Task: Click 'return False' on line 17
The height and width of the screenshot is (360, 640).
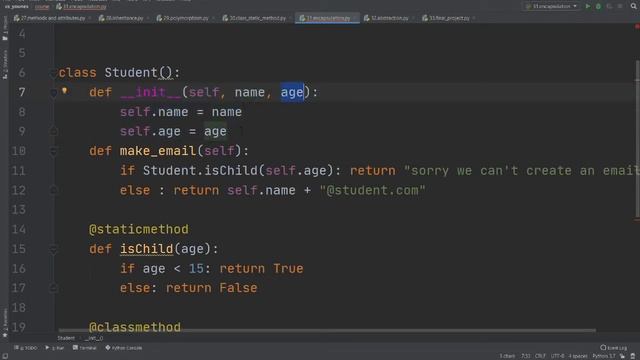Action: (x=212, y=288)
